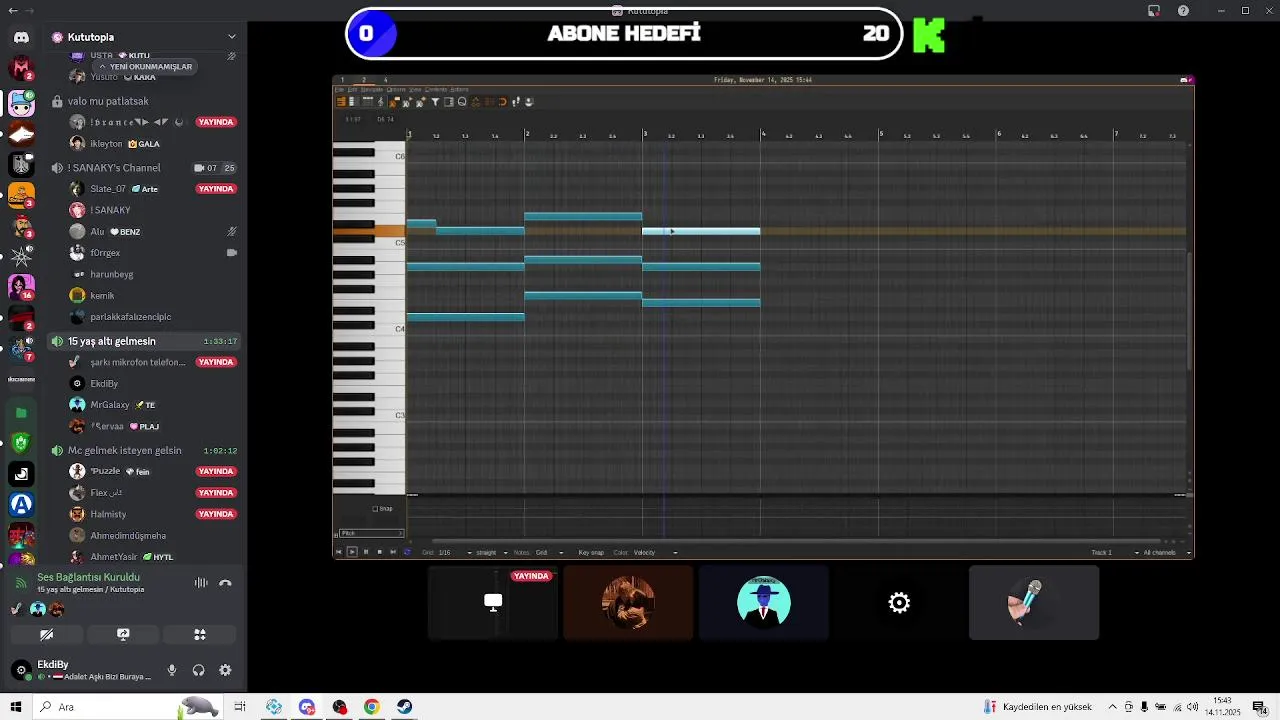
Task: Select notation clef view icon
Action: tap(381, 101)
